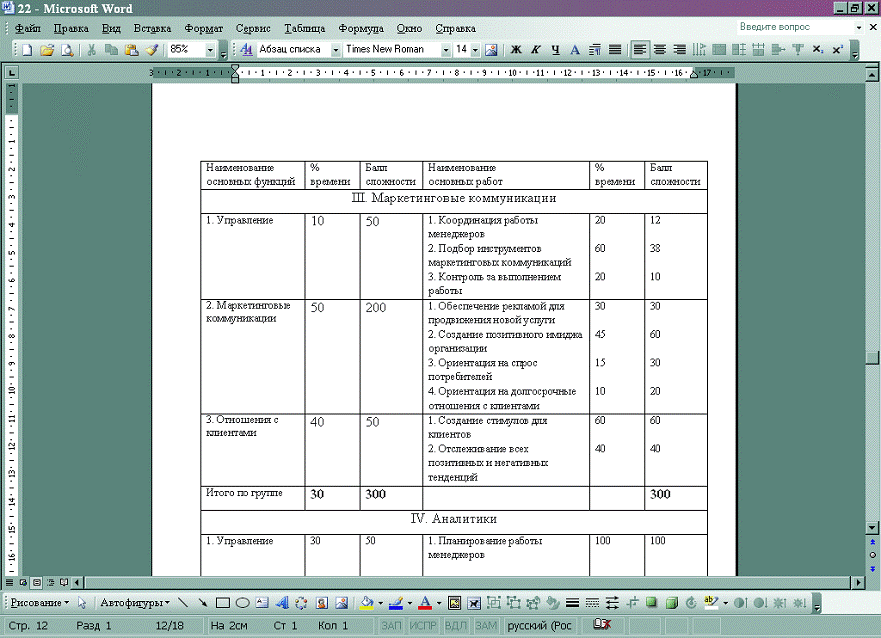Open the Формат menu
The width and height of the screenshot is (881, 638).
coord(204,28)
